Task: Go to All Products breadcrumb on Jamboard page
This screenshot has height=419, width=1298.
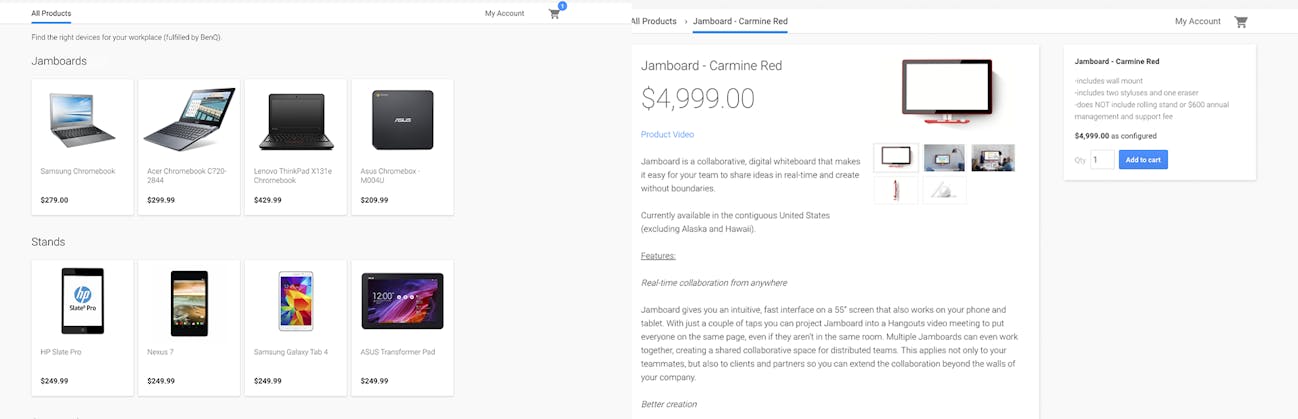Action: 654,21
